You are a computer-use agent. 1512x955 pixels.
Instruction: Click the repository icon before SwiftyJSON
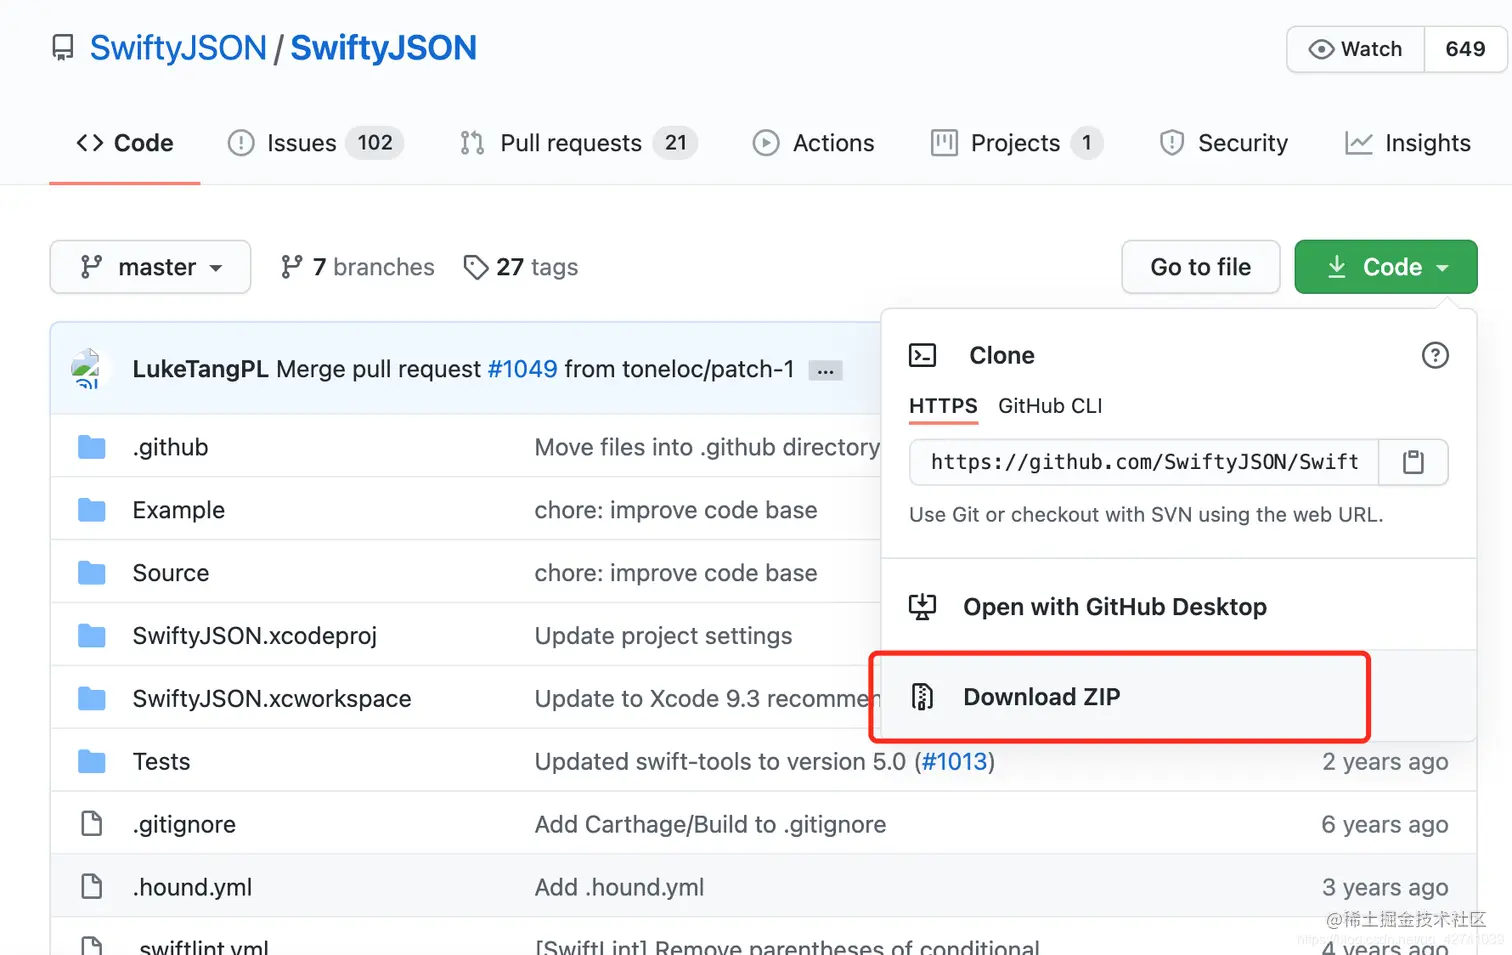63,48
